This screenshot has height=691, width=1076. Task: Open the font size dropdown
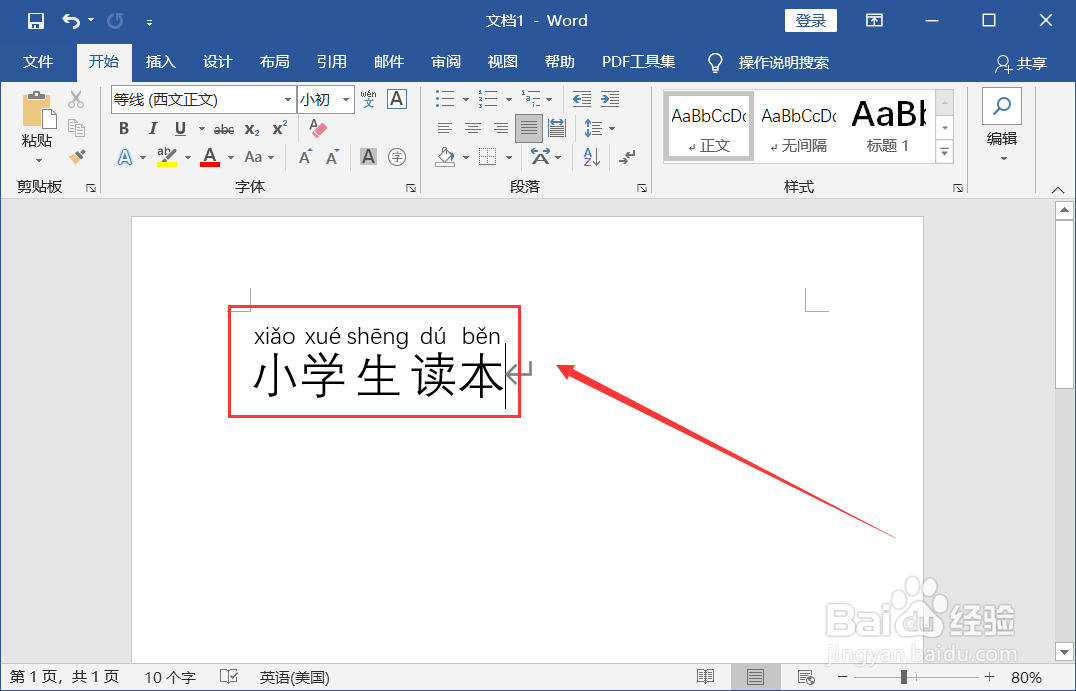(x=345, y=99)
